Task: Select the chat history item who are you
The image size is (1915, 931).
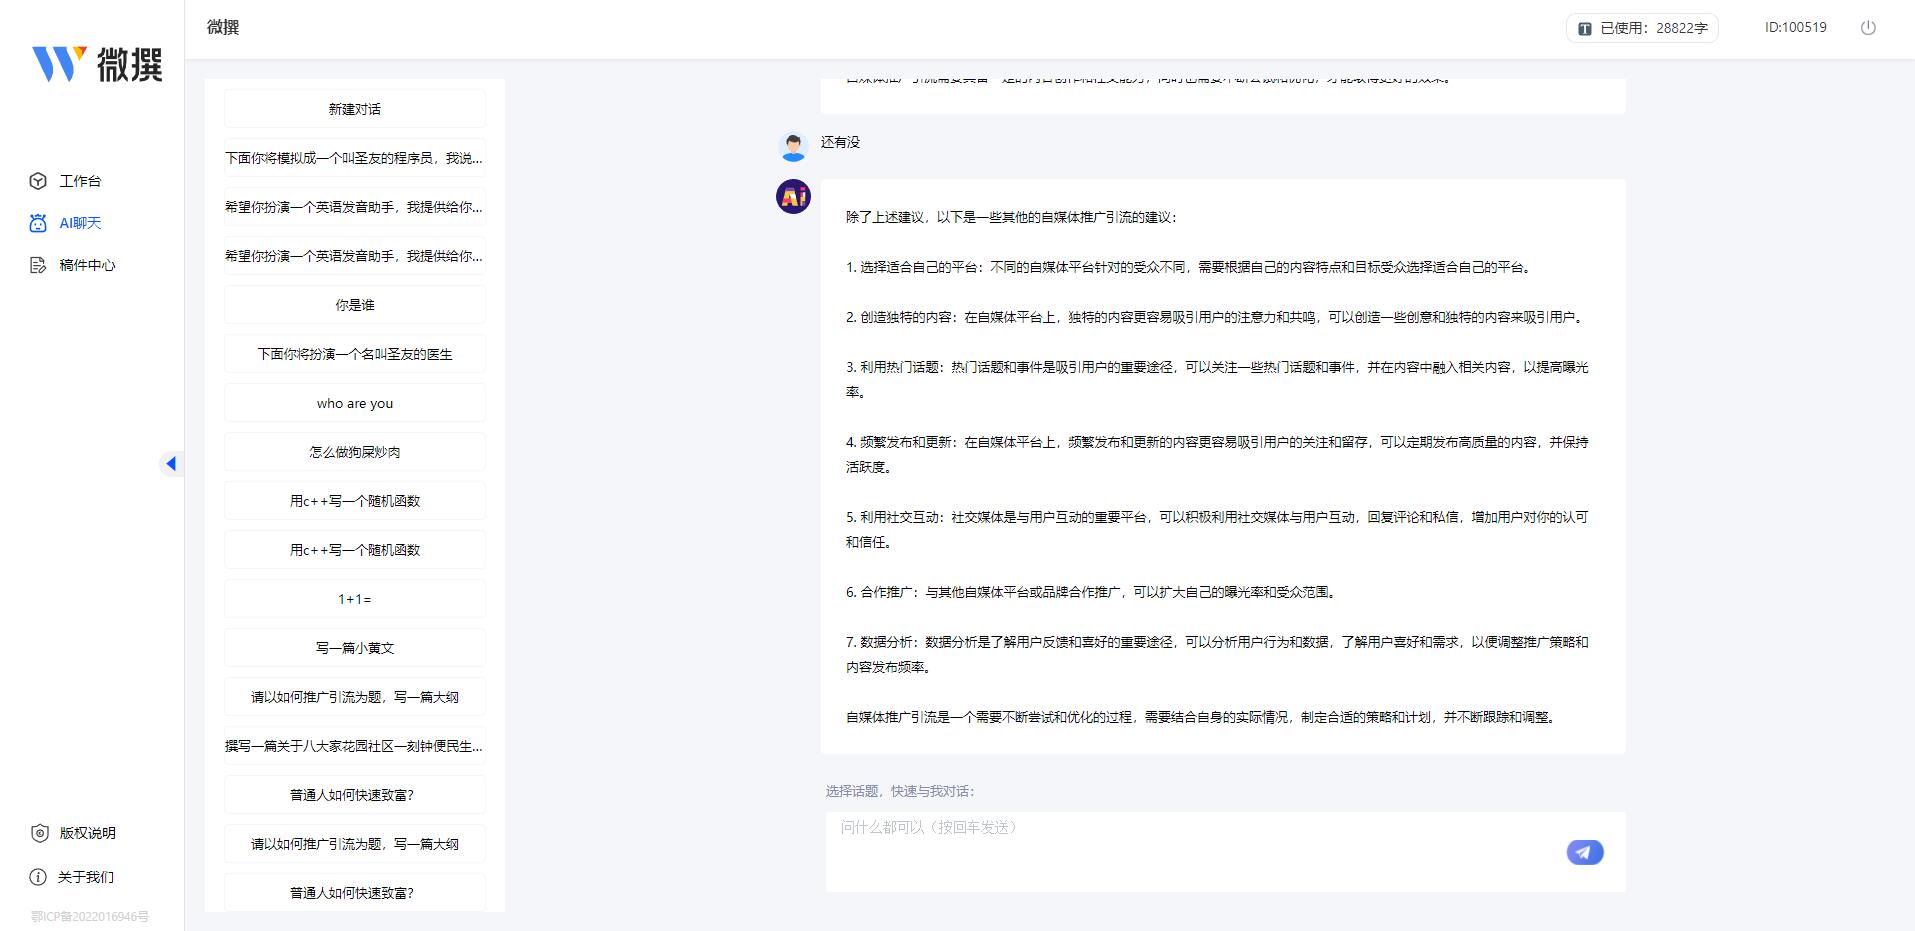Action: point(354,403)
